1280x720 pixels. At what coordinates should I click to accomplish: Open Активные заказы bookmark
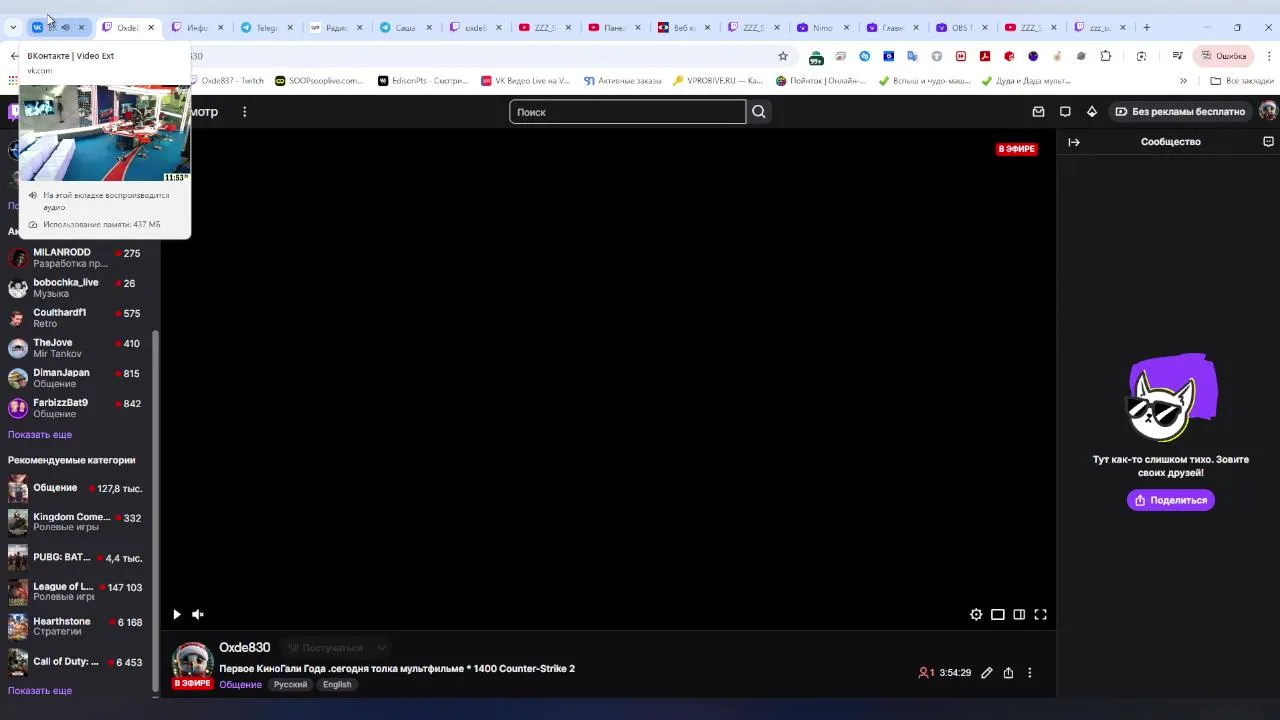coord(623,81)
